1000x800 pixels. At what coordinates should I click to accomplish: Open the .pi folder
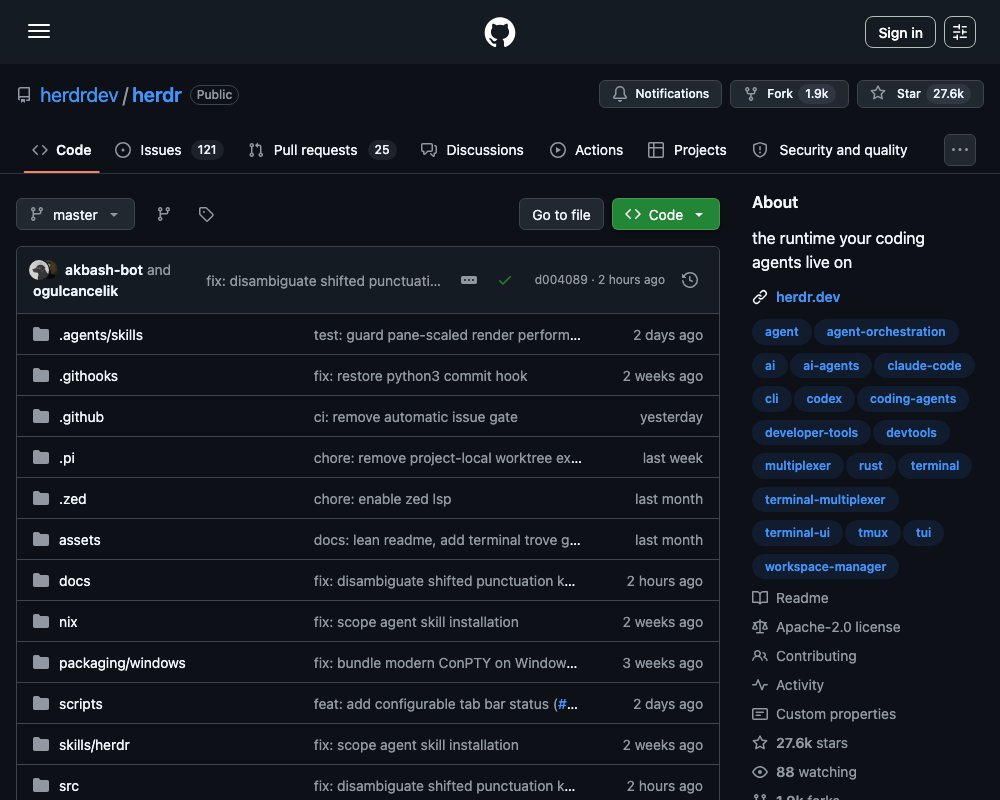point(67,458)
